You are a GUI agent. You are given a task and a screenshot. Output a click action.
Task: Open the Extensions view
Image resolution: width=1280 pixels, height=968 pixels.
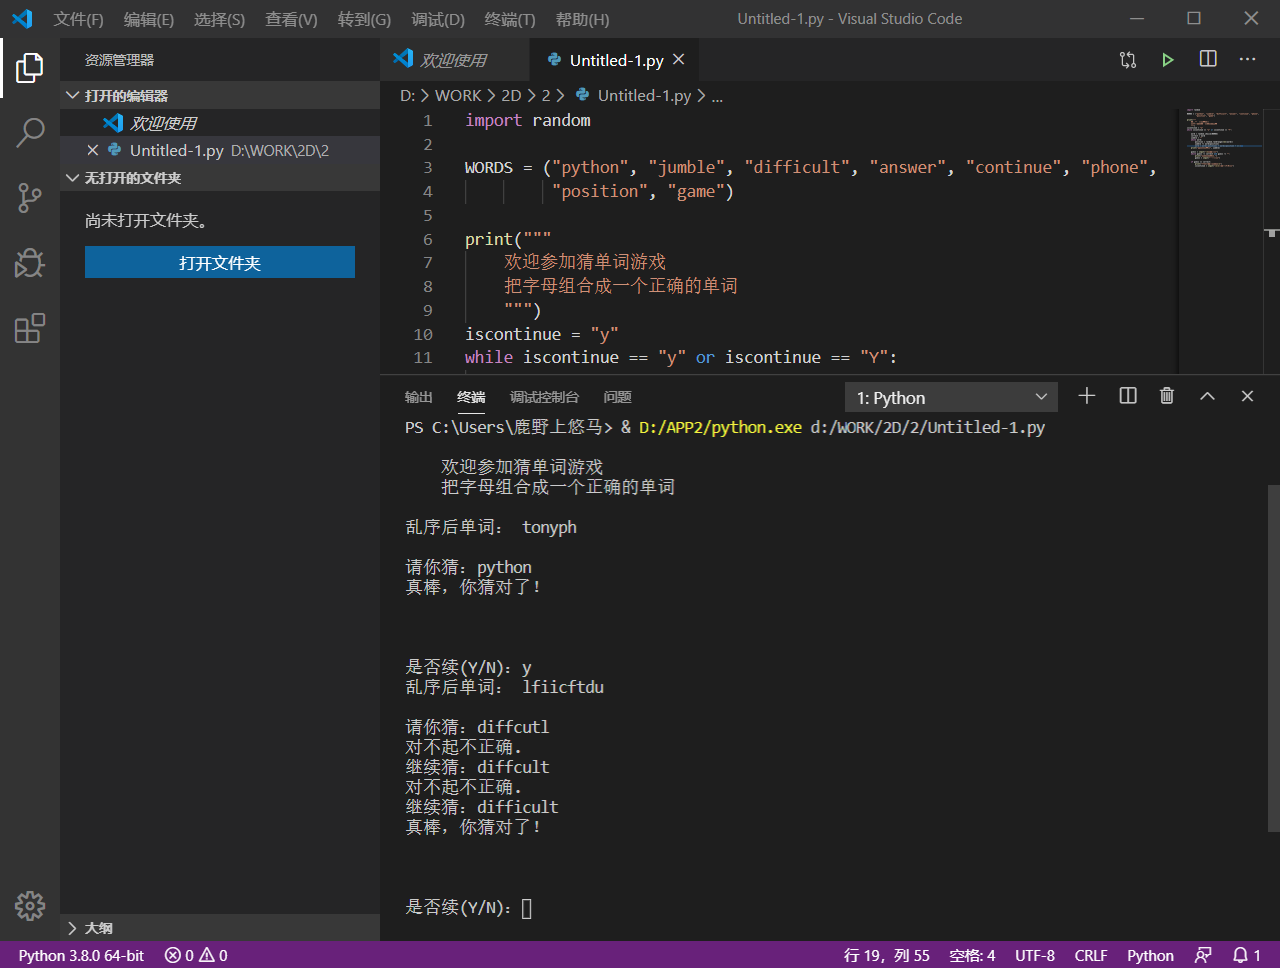[30, 328]
